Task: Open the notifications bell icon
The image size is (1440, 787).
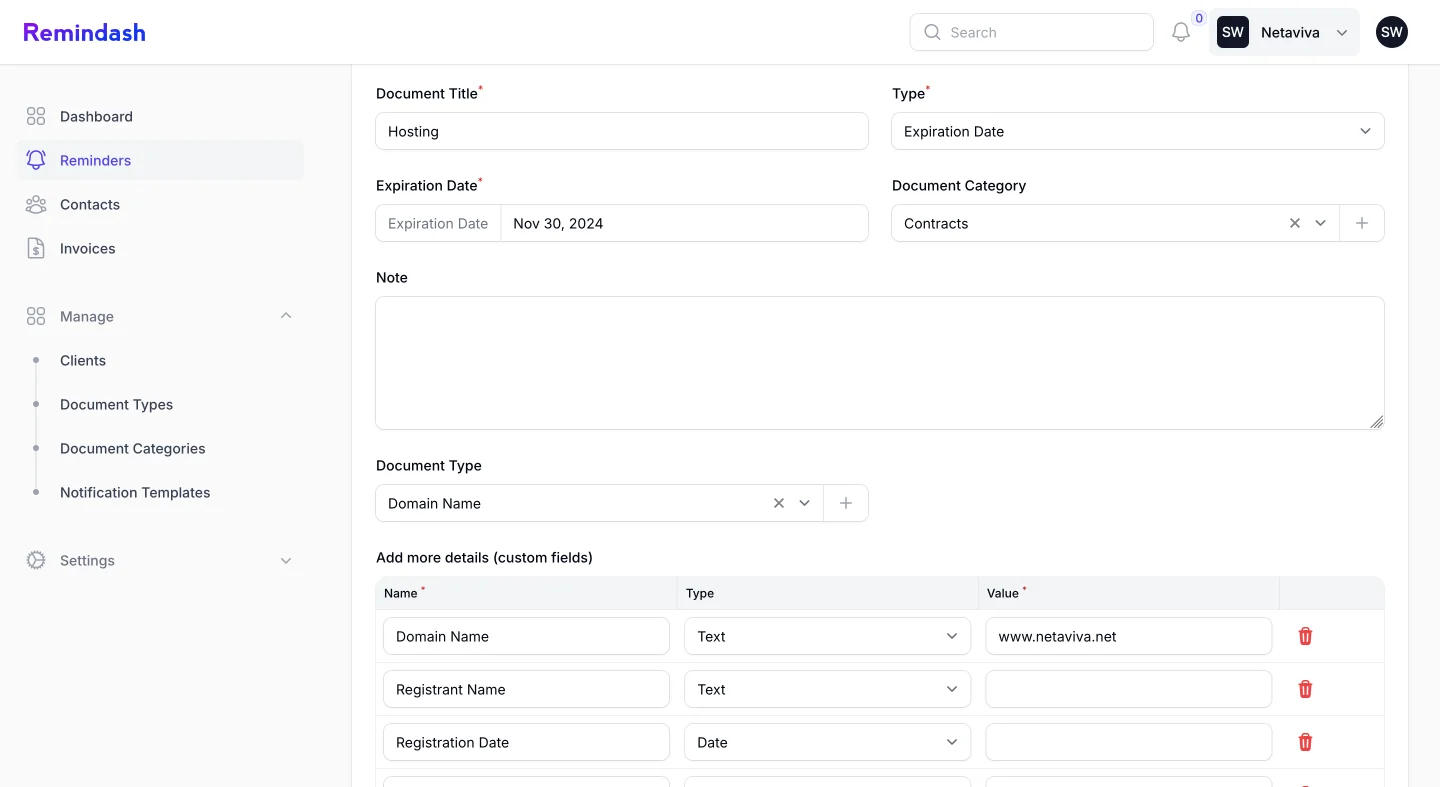Action: click(1181, 32)
